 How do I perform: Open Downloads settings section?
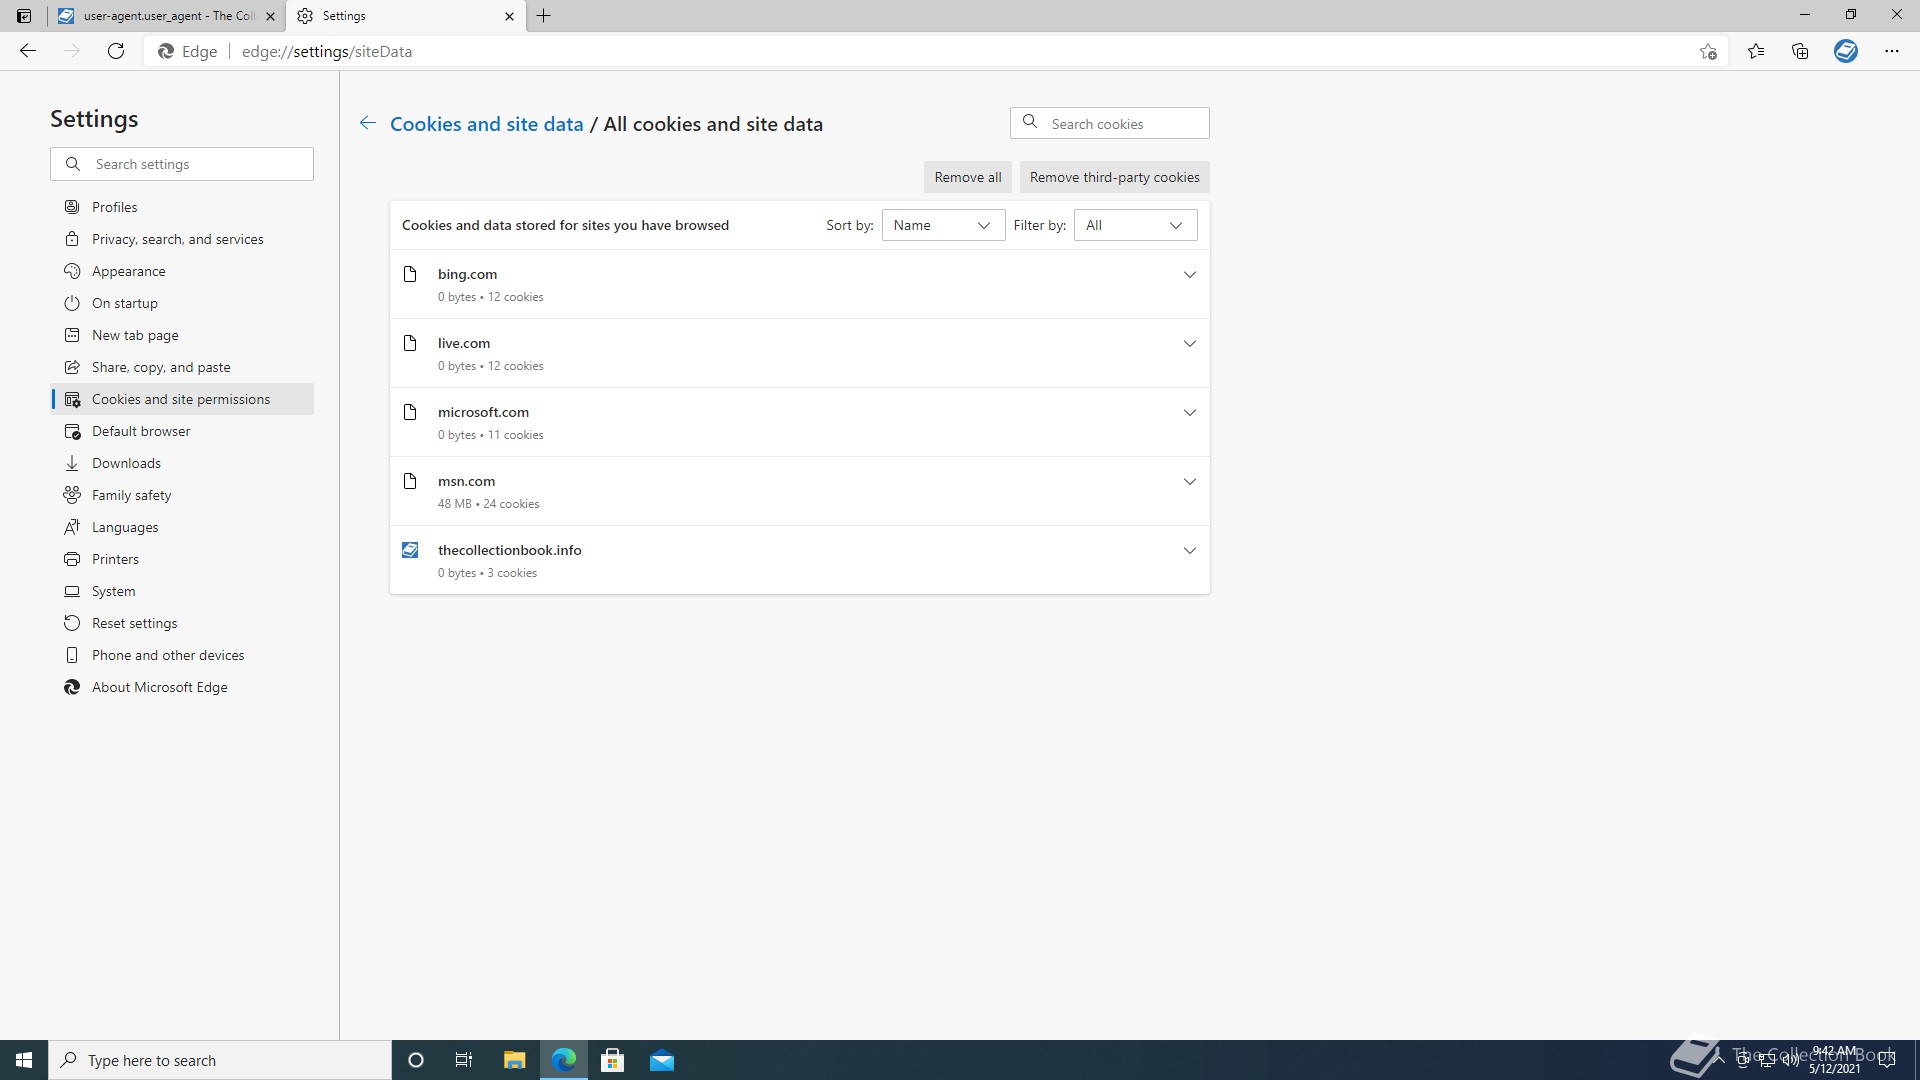click(182, 463)
